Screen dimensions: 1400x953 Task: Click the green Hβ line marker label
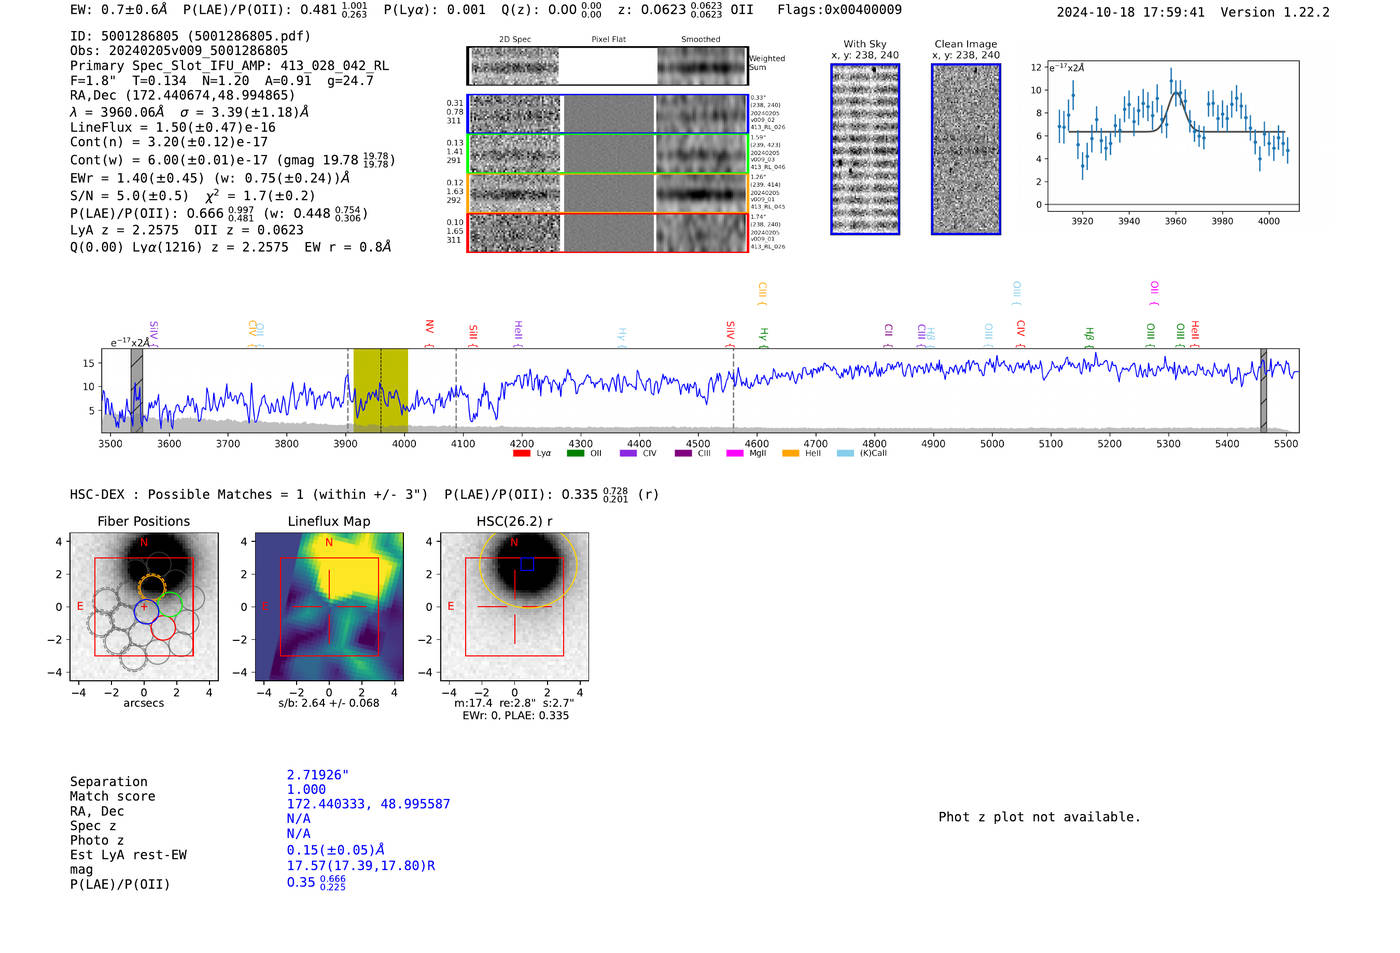point(1089,335)
